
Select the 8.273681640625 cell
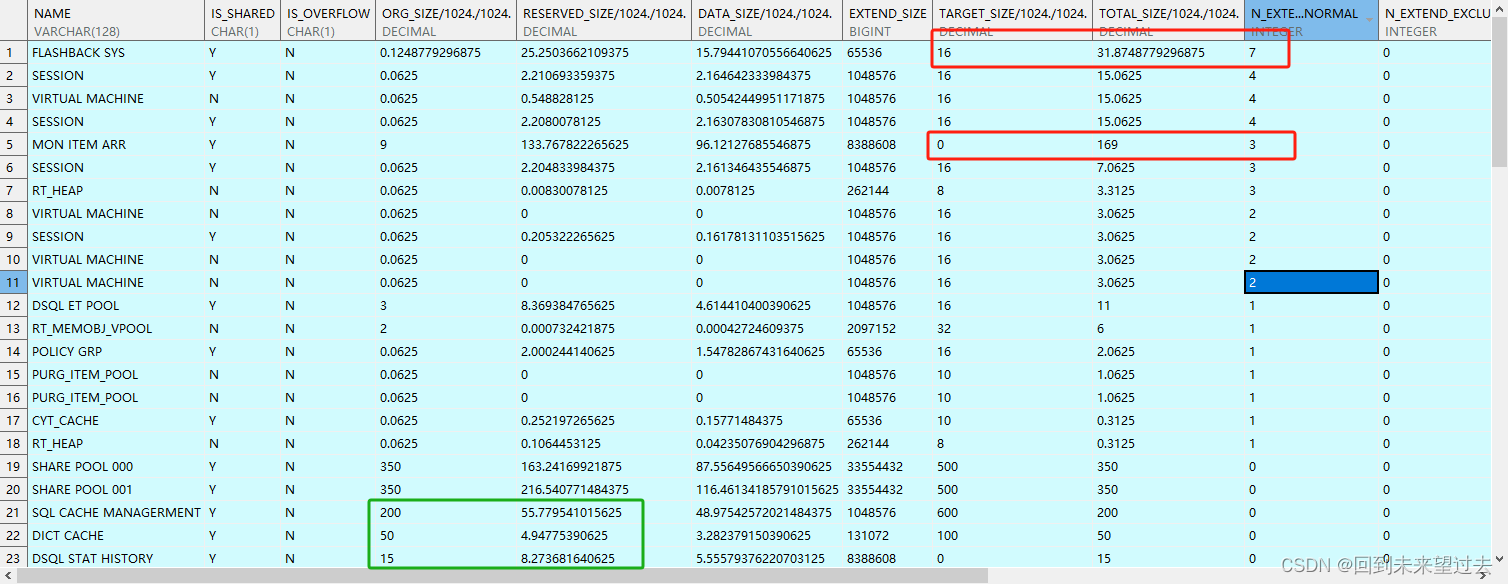click(604, 558)
